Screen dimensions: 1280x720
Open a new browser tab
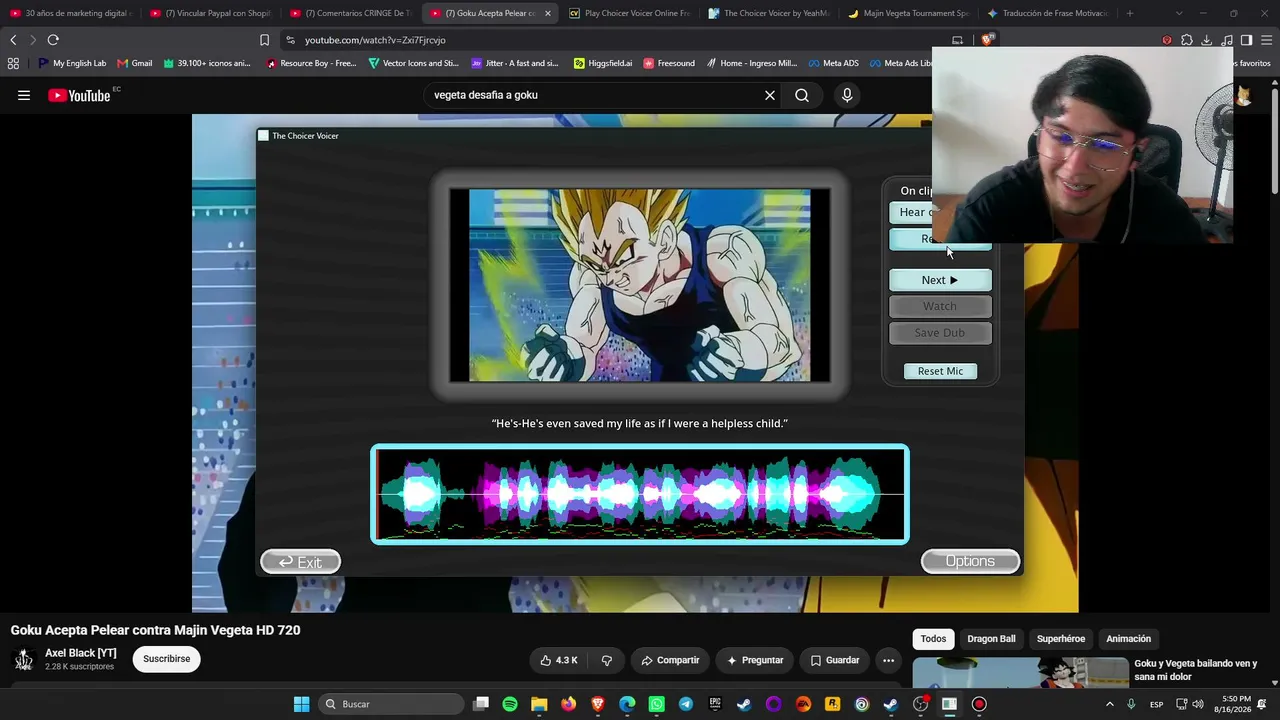point(1130,13)
